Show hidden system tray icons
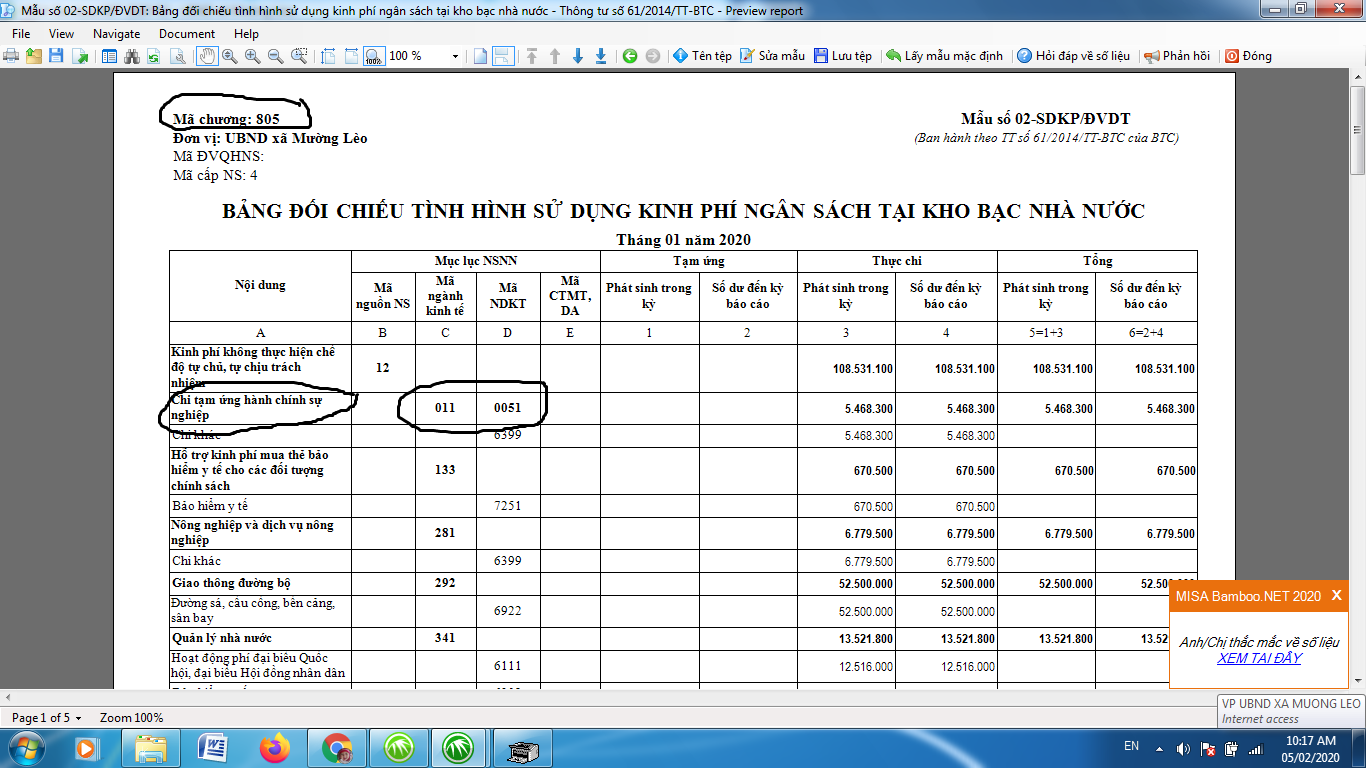 [x=1158, y=747]
